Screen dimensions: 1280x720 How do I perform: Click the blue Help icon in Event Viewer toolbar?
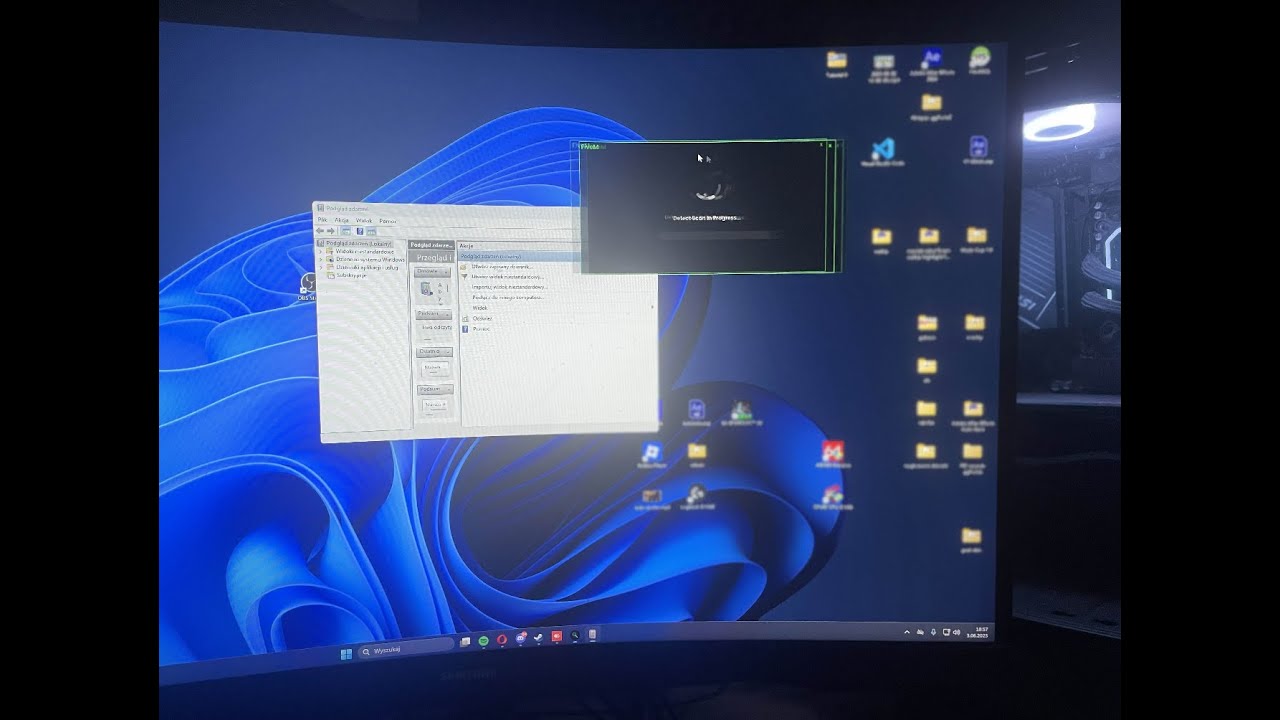pyautogui.click(x=360, y=231)
